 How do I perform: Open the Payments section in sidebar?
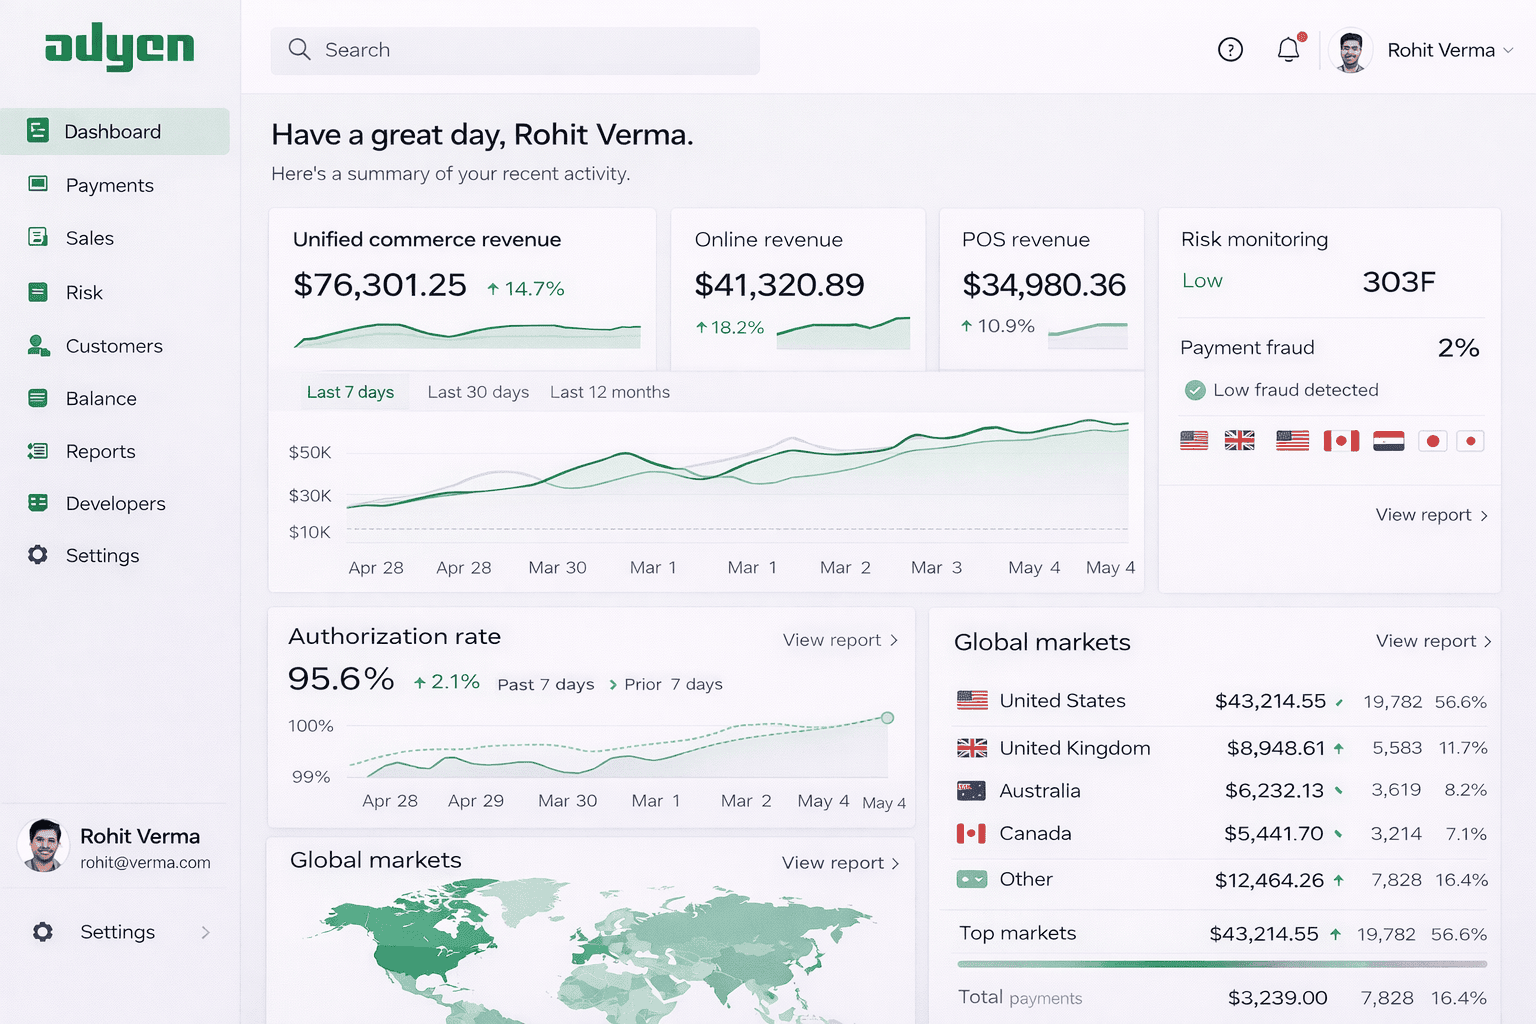click(109, 185)
